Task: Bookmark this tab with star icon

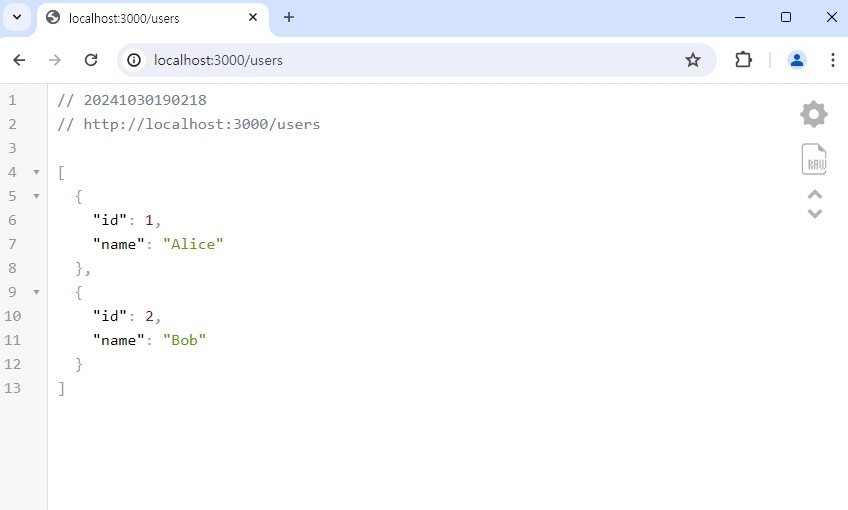Action: 693,60
